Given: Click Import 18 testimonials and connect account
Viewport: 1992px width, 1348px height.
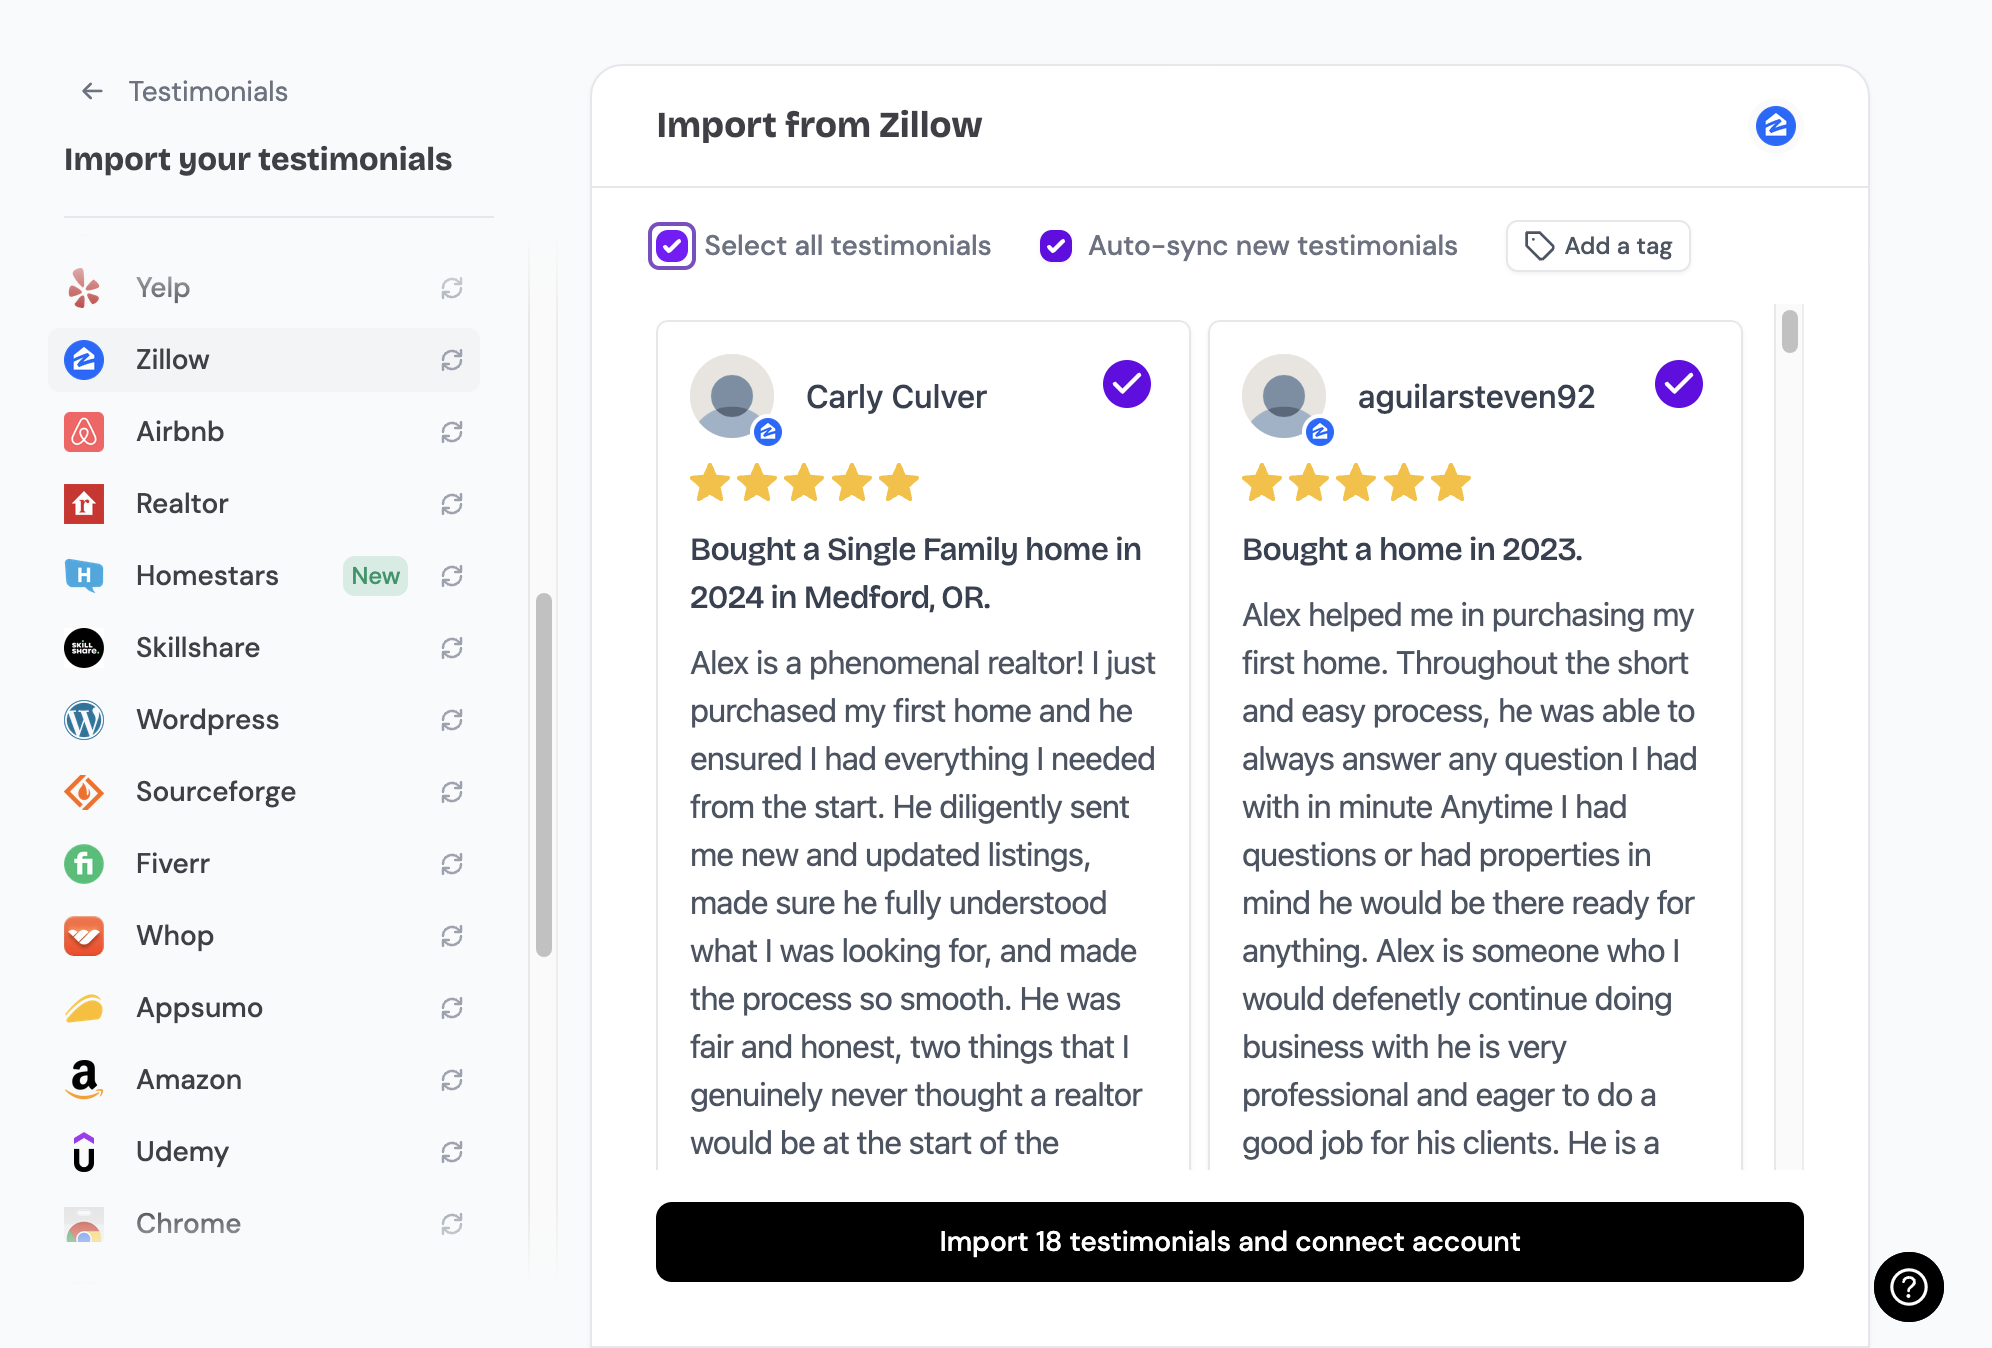Looking at the screenshot, I should click(1230, 1242).
